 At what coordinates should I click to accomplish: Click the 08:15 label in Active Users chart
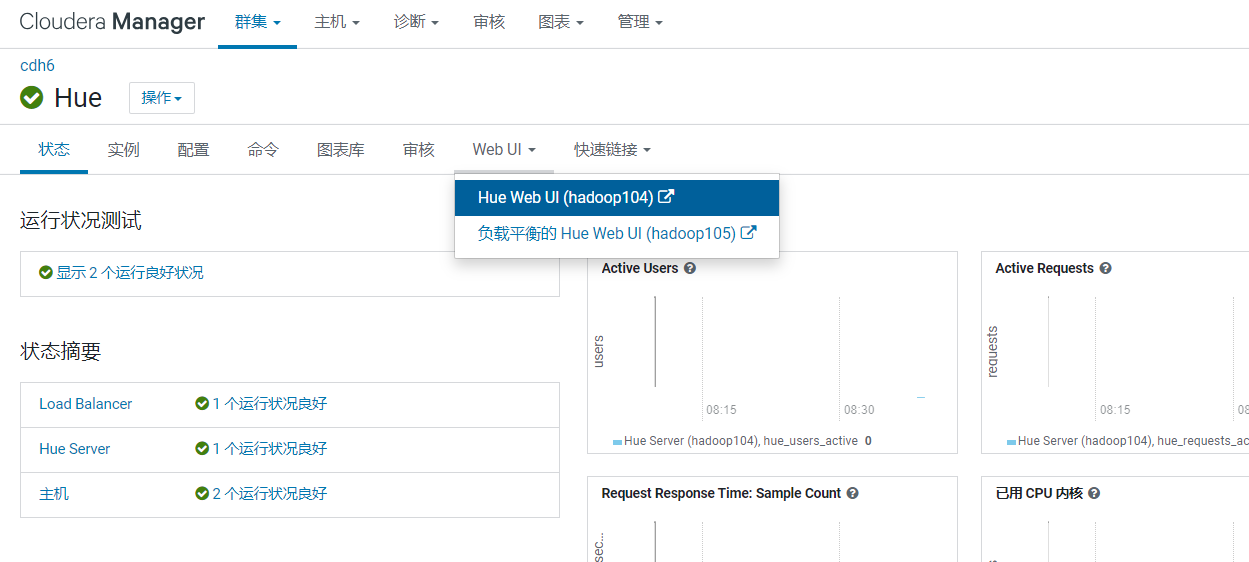pyautogui.click(x=721, y=410)
